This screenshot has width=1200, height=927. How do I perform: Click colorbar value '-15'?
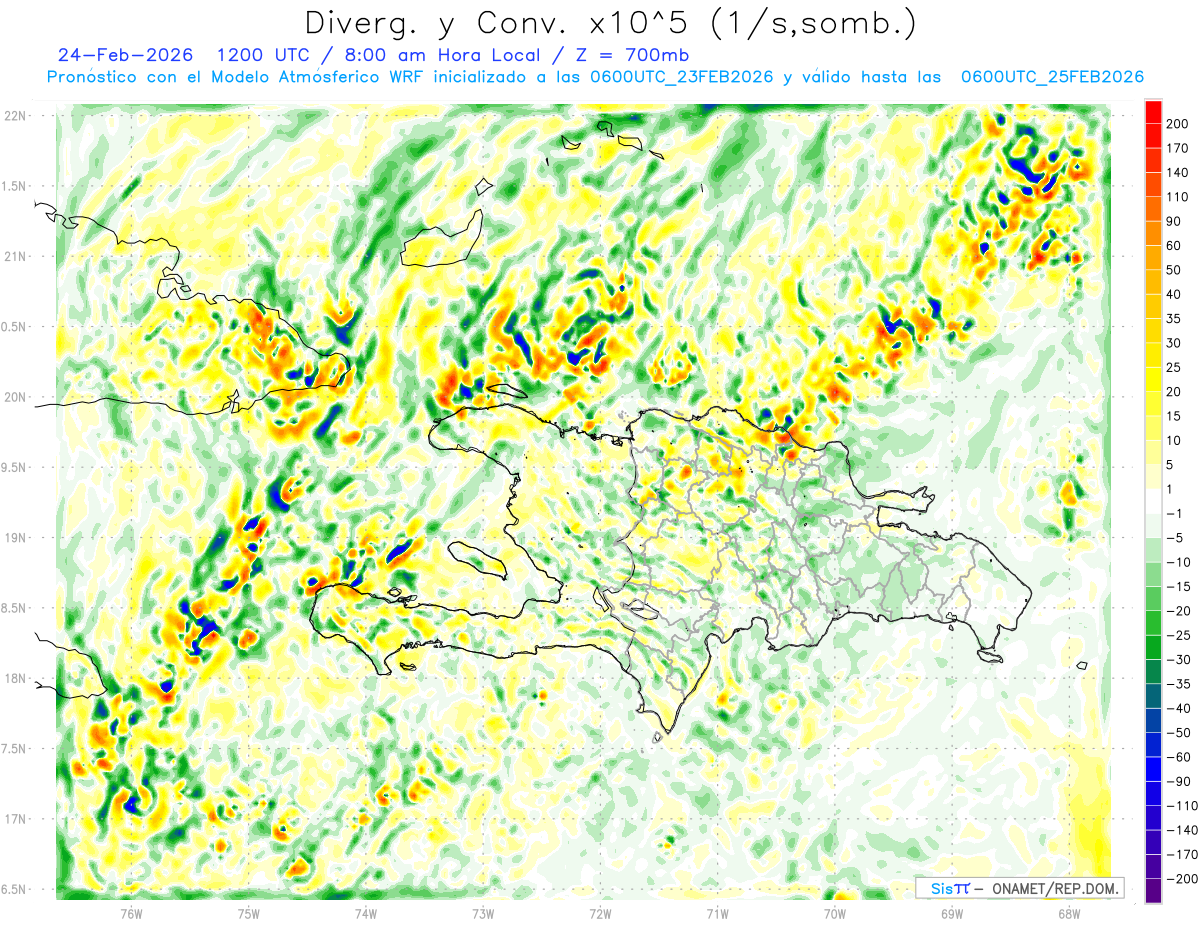pyautogui.click(x=1178, y=586)
